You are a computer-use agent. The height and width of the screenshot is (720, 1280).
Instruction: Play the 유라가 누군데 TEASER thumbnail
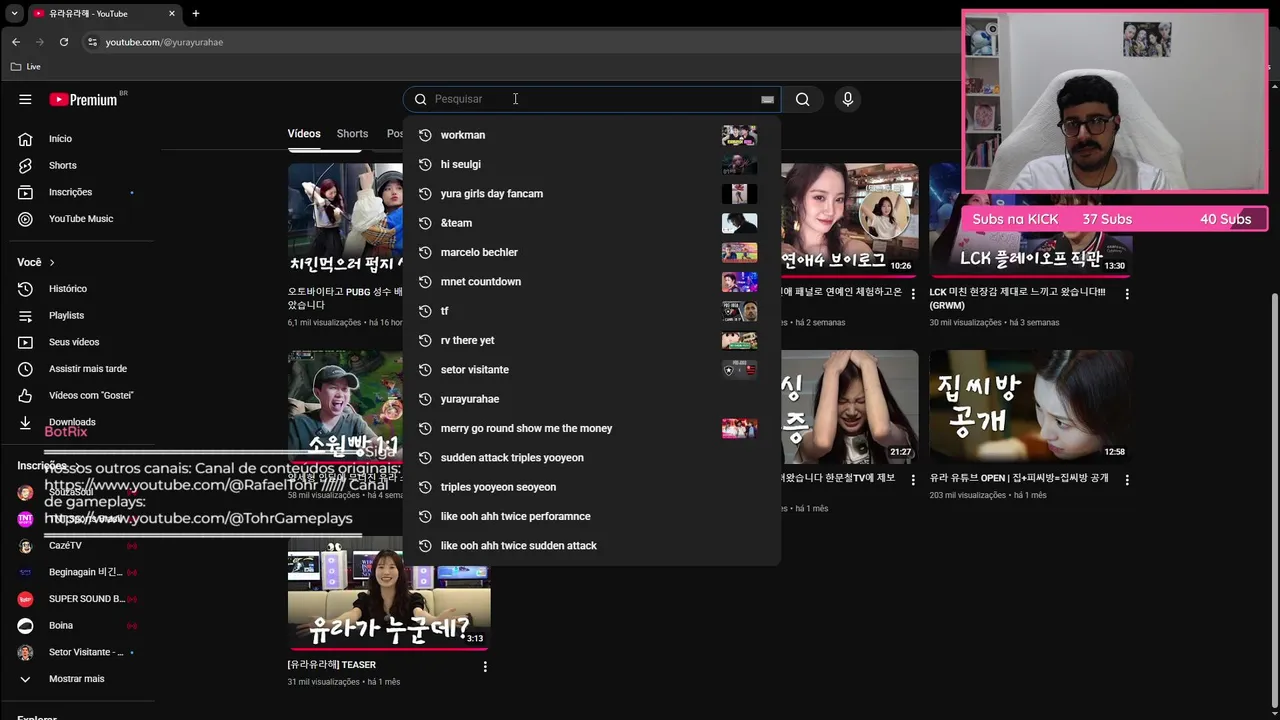[x=389, y=593]
